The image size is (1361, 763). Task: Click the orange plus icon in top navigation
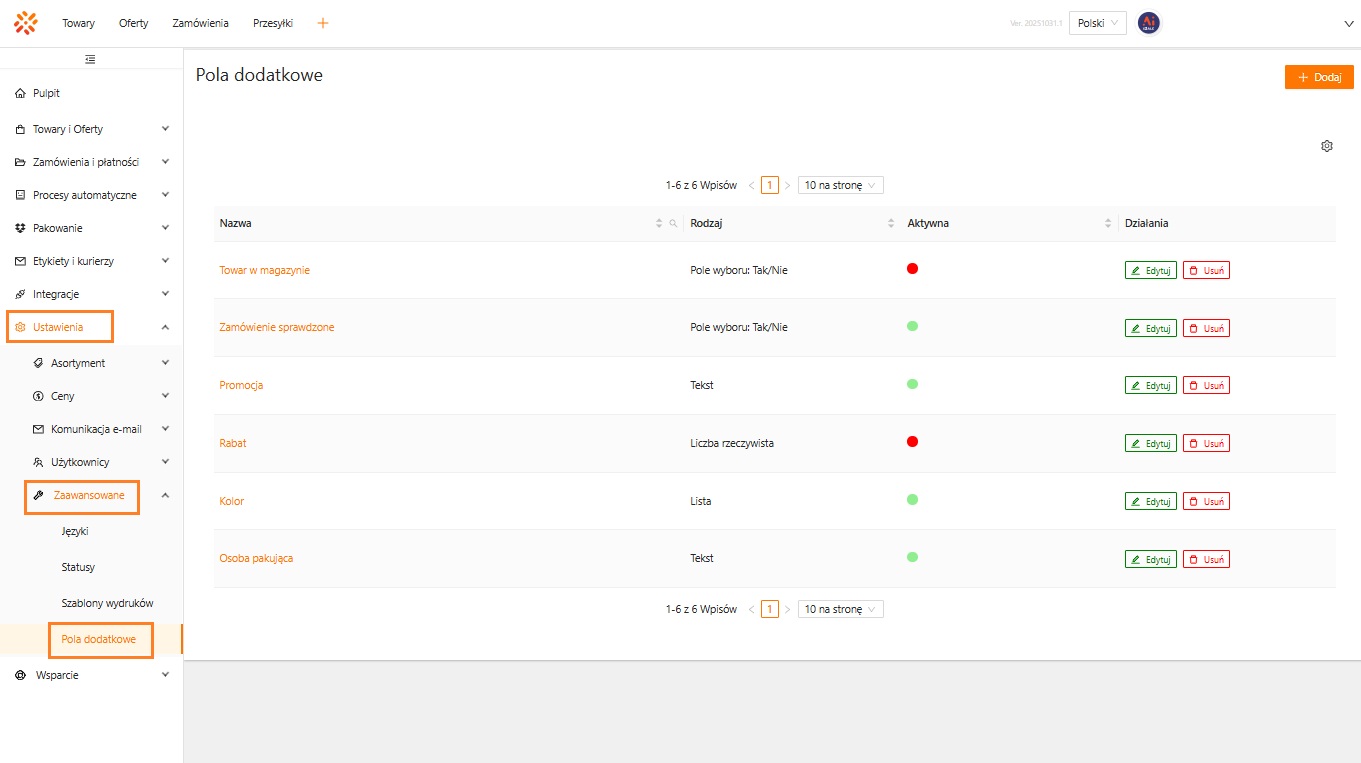[322, 23]
